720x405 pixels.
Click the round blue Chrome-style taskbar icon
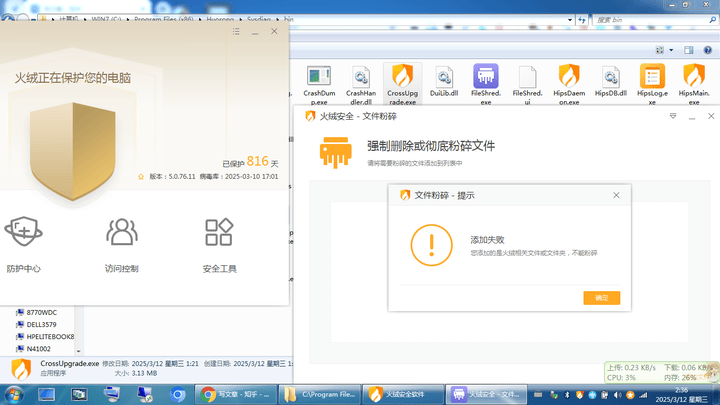177,394
